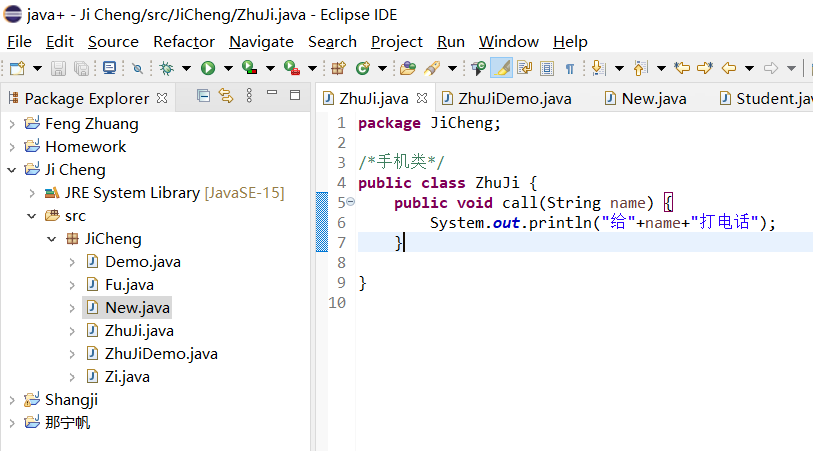Close the Package Explorer view

[x=162, y=98]
